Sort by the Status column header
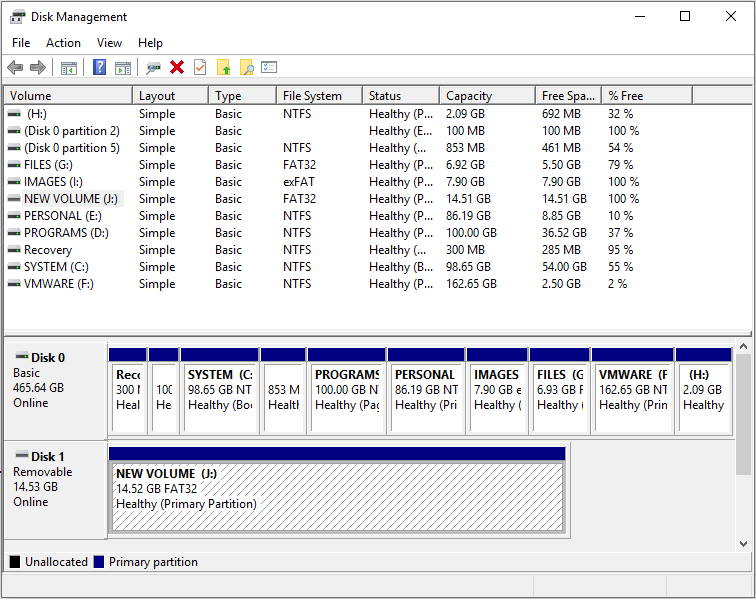Viewport: 756px width, 599px height. tap(401, 96)
